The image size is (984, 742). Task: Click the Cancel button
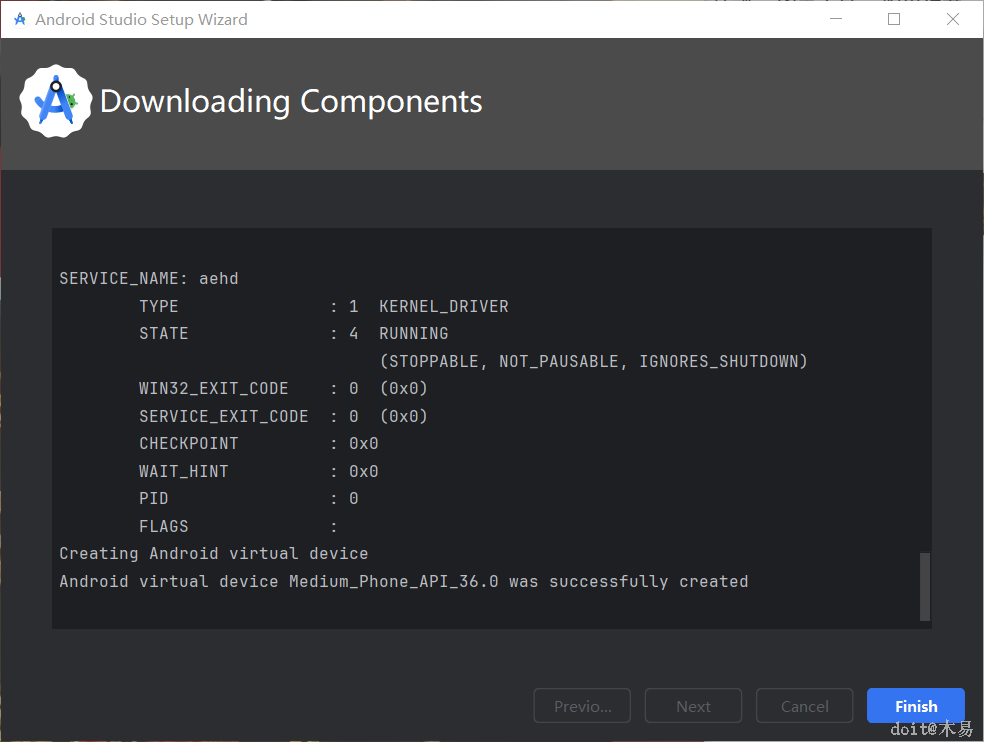804,706
